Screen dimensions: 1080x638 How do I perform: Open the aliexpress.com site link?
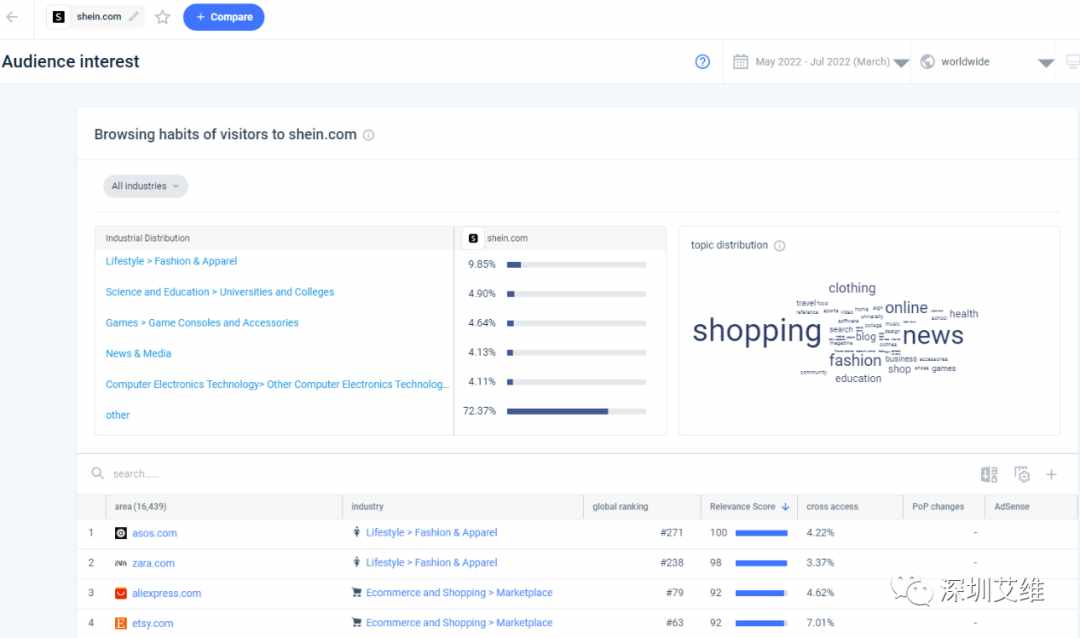[167, 593]
